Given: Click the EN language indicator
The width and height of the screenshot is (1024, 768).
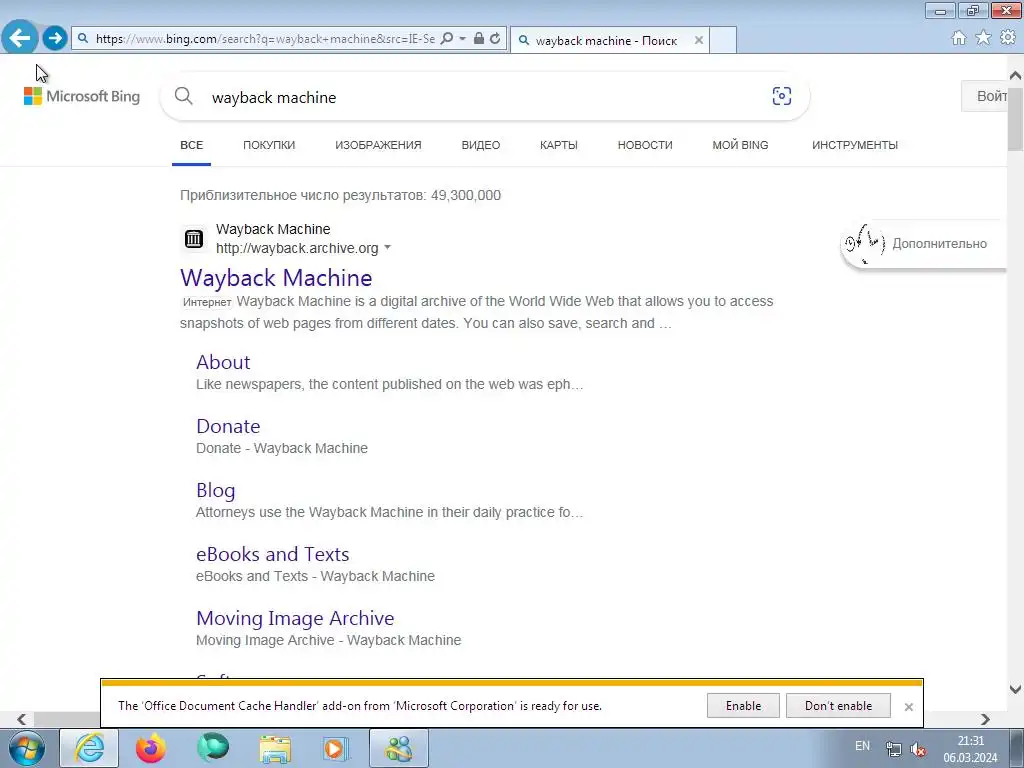Looking at the screenshot, I should pyautogui.click(x=862, y=746).
